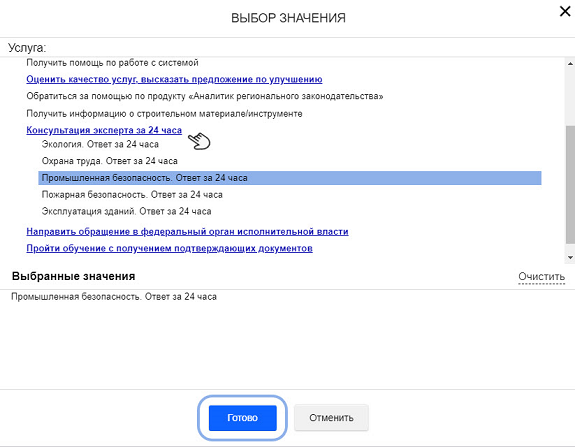Collapse 'Консультация эксперта за 24 часа'

pos(104,130)
